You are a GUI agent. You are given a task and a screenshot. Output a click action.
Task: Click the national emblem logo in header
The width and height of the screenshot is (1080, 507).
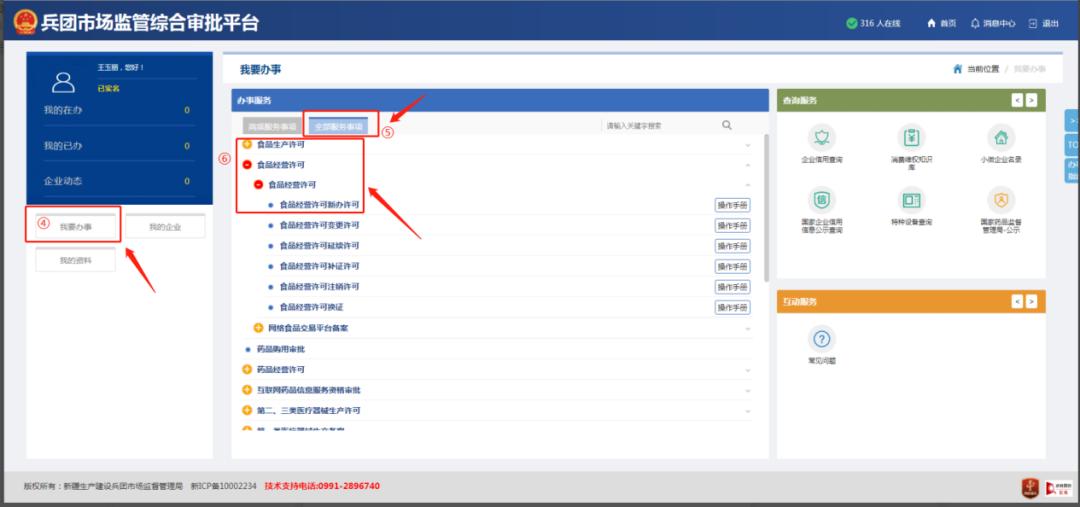(25, 23)
